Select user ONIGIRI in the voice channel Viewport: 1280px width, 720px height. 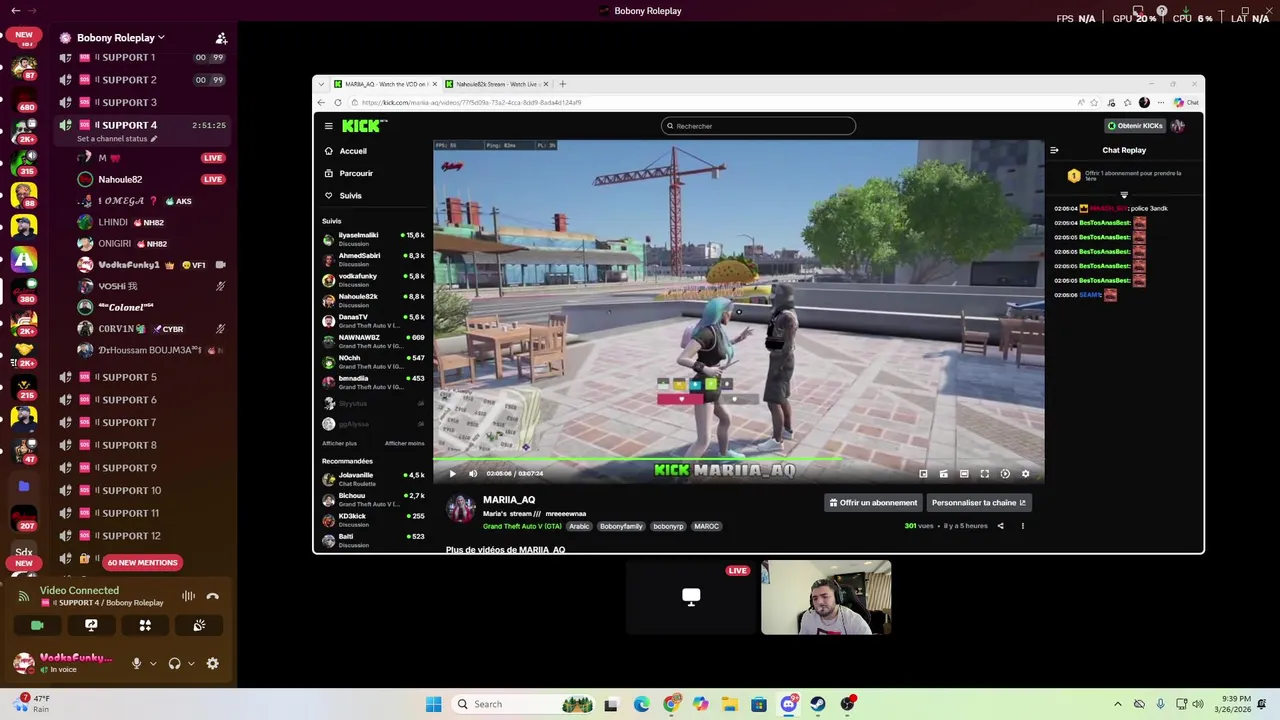point(150,243)
